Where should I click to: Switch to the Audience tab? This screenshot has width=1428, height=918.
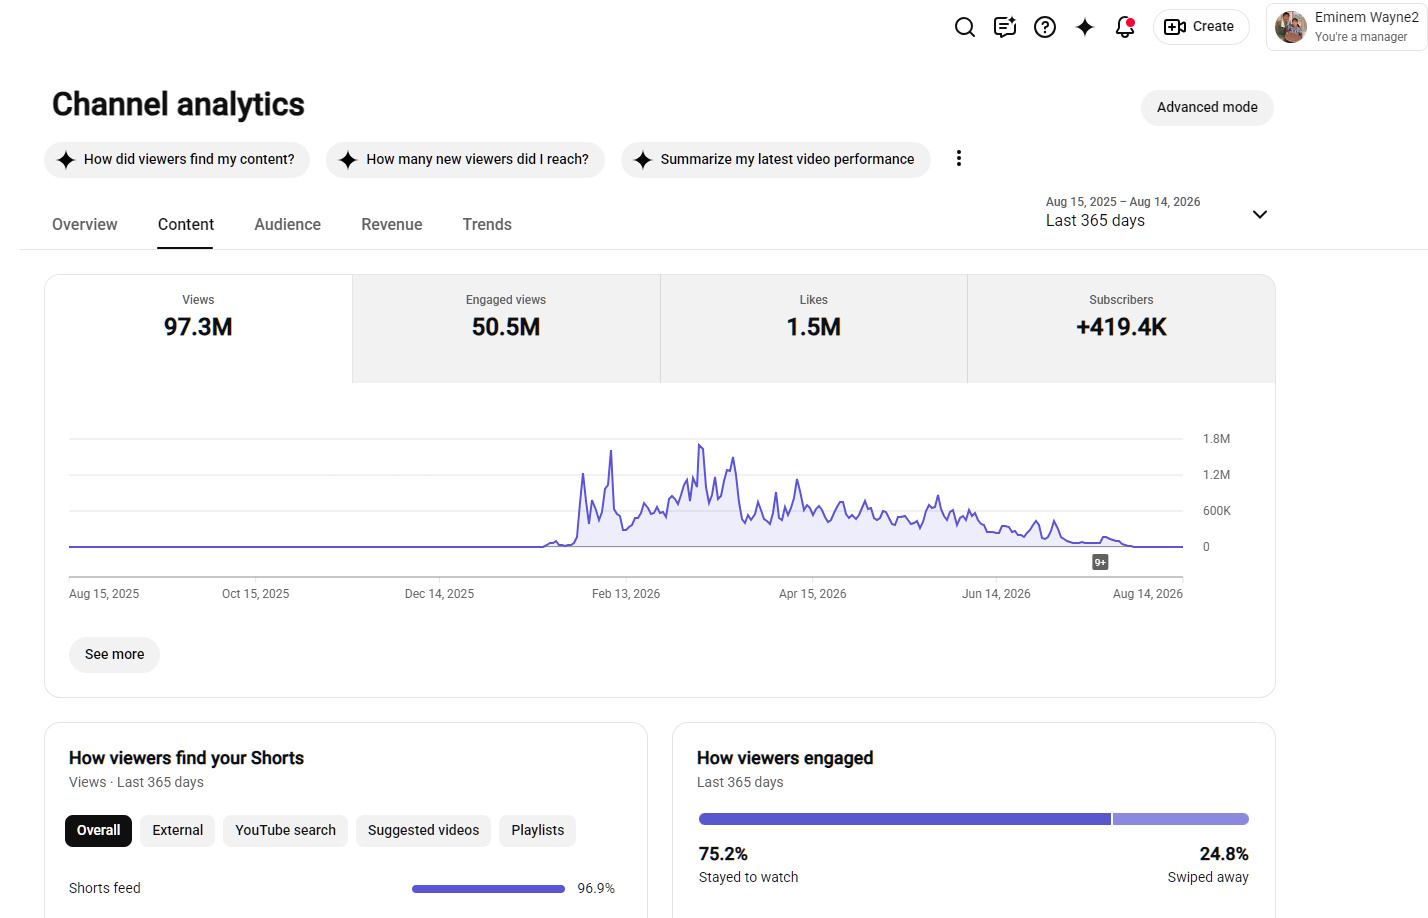(x=287, y=225)
